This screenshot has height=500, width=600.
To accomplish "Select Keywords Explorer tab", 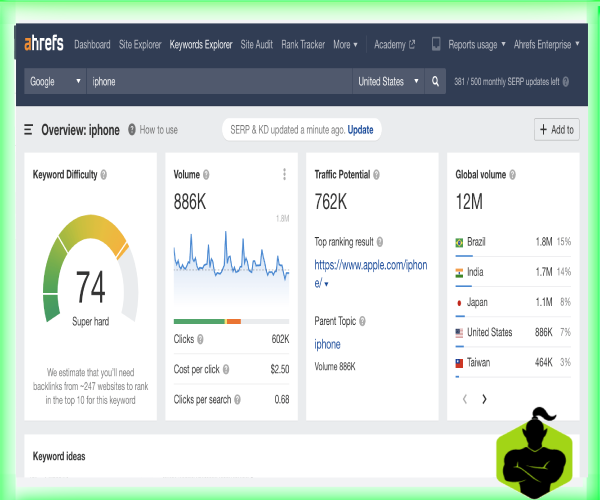I will point(201,44).
